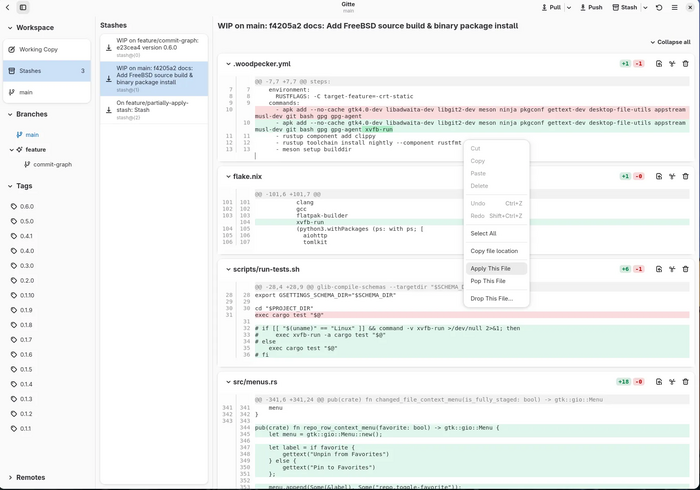This screenshot has width=700, height=490.
Task: Click the apply icon on stash@{1}
Action: point(108,79)
